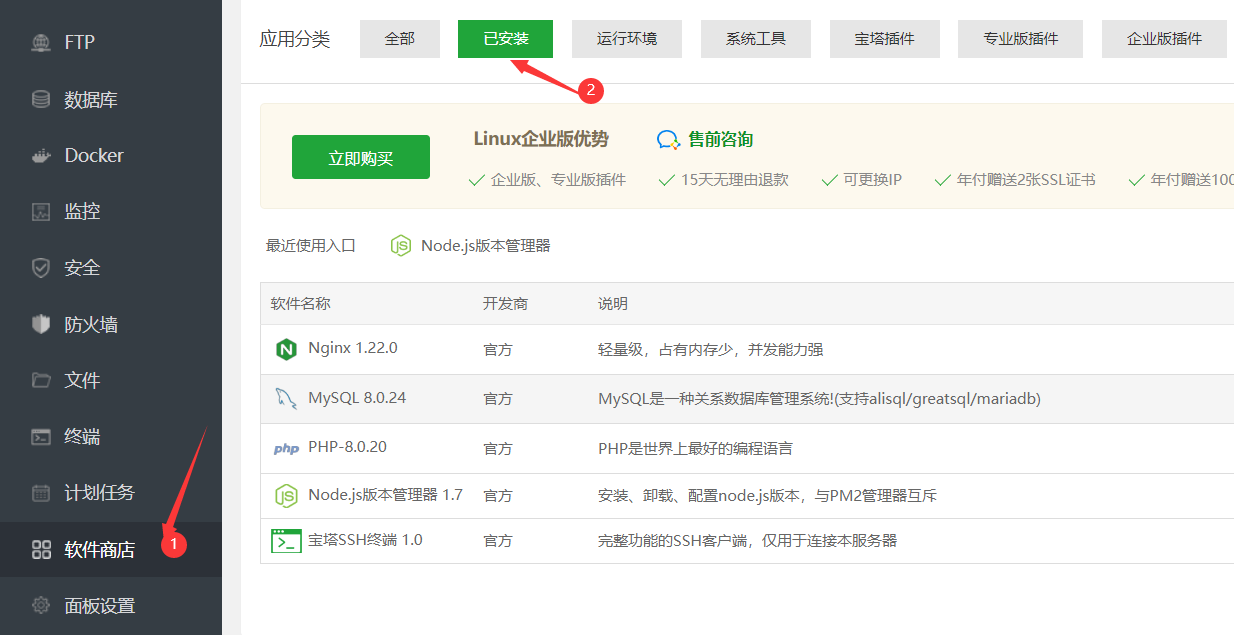This screenshot has width=1234, height=635.
Task: Click the 宝塔SSH终端 terminal icon
Action: 286,541
